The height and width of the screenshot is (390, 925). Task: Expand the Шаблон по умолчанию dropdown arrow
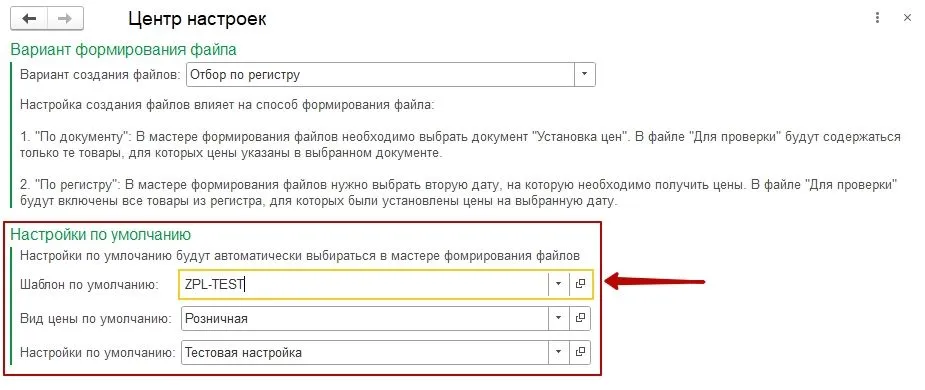[x=558, y=284]
